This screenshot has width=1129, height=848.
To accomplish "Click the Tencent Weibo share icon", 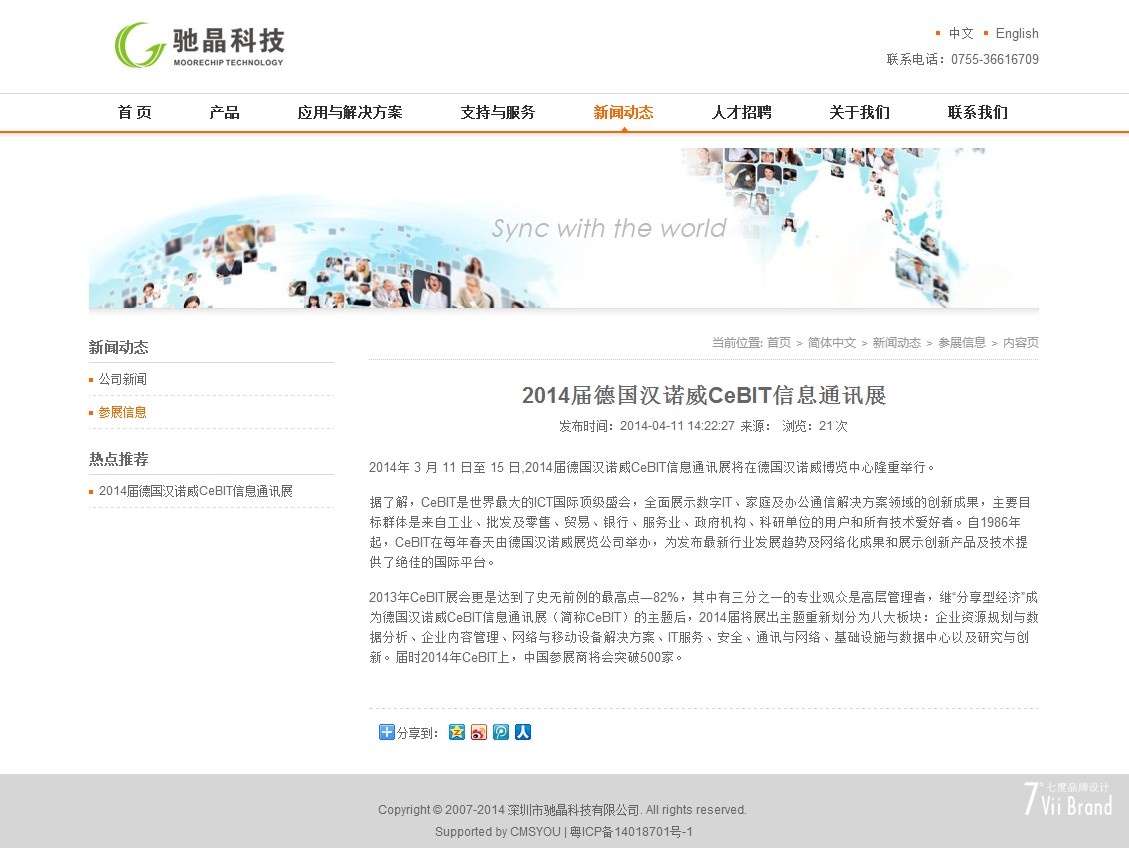I will (x=501, y=732).
